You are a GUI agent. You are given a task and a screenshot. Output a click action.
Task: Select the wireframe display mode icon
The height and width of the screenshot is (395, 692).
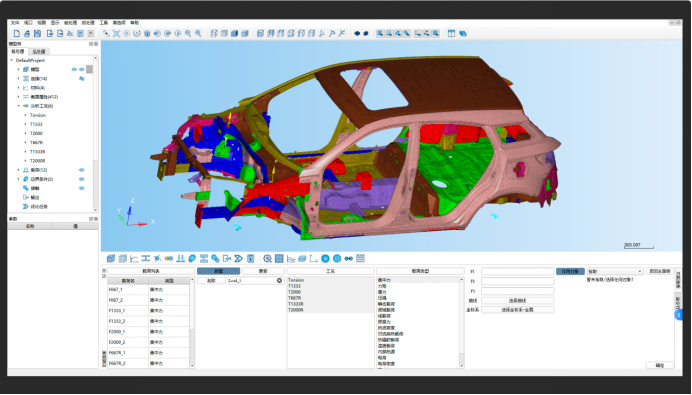coord(214,34)
